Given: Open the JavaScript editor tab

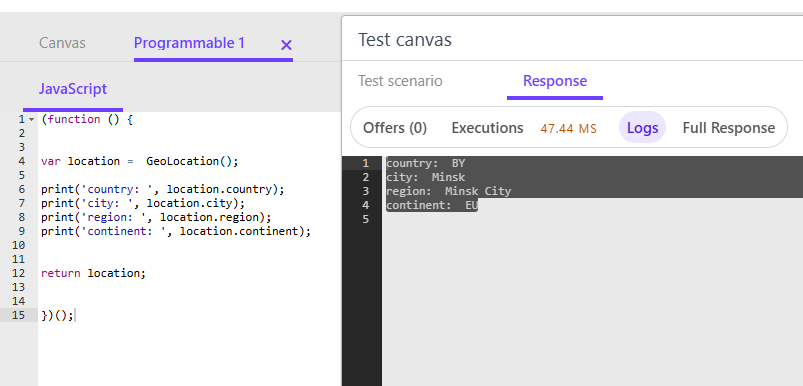Looking at the screenshot, I should (73, 89).
